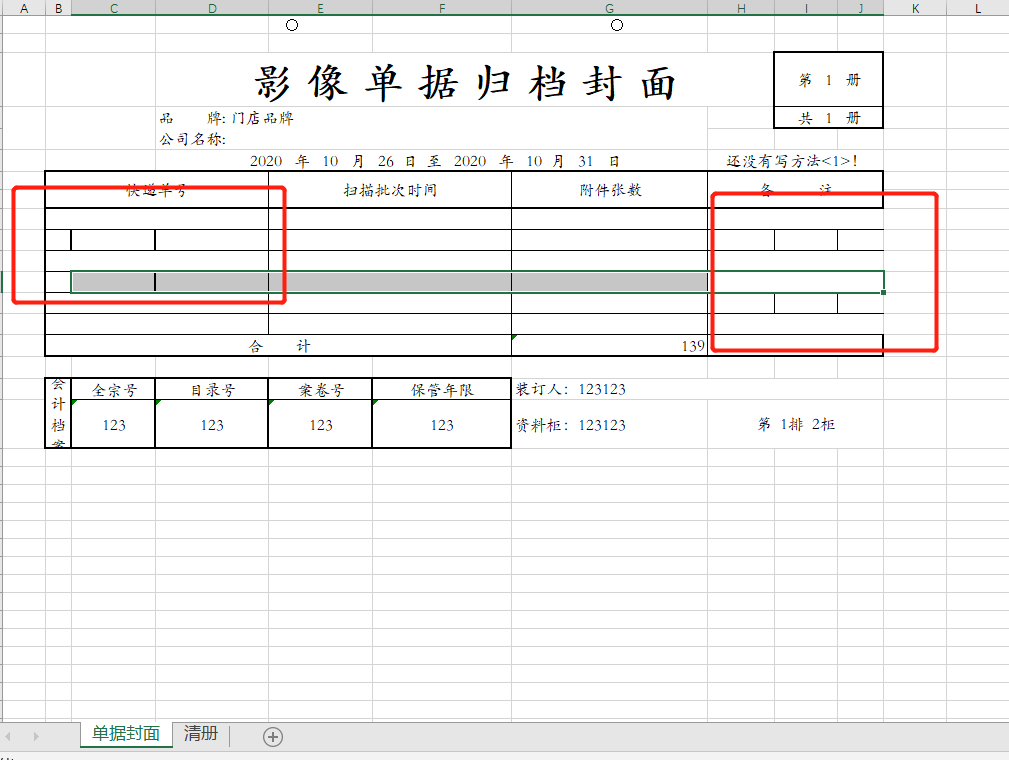Switch to the 清册 sheet tab
Screen dimensions: 1009x760
201,735
